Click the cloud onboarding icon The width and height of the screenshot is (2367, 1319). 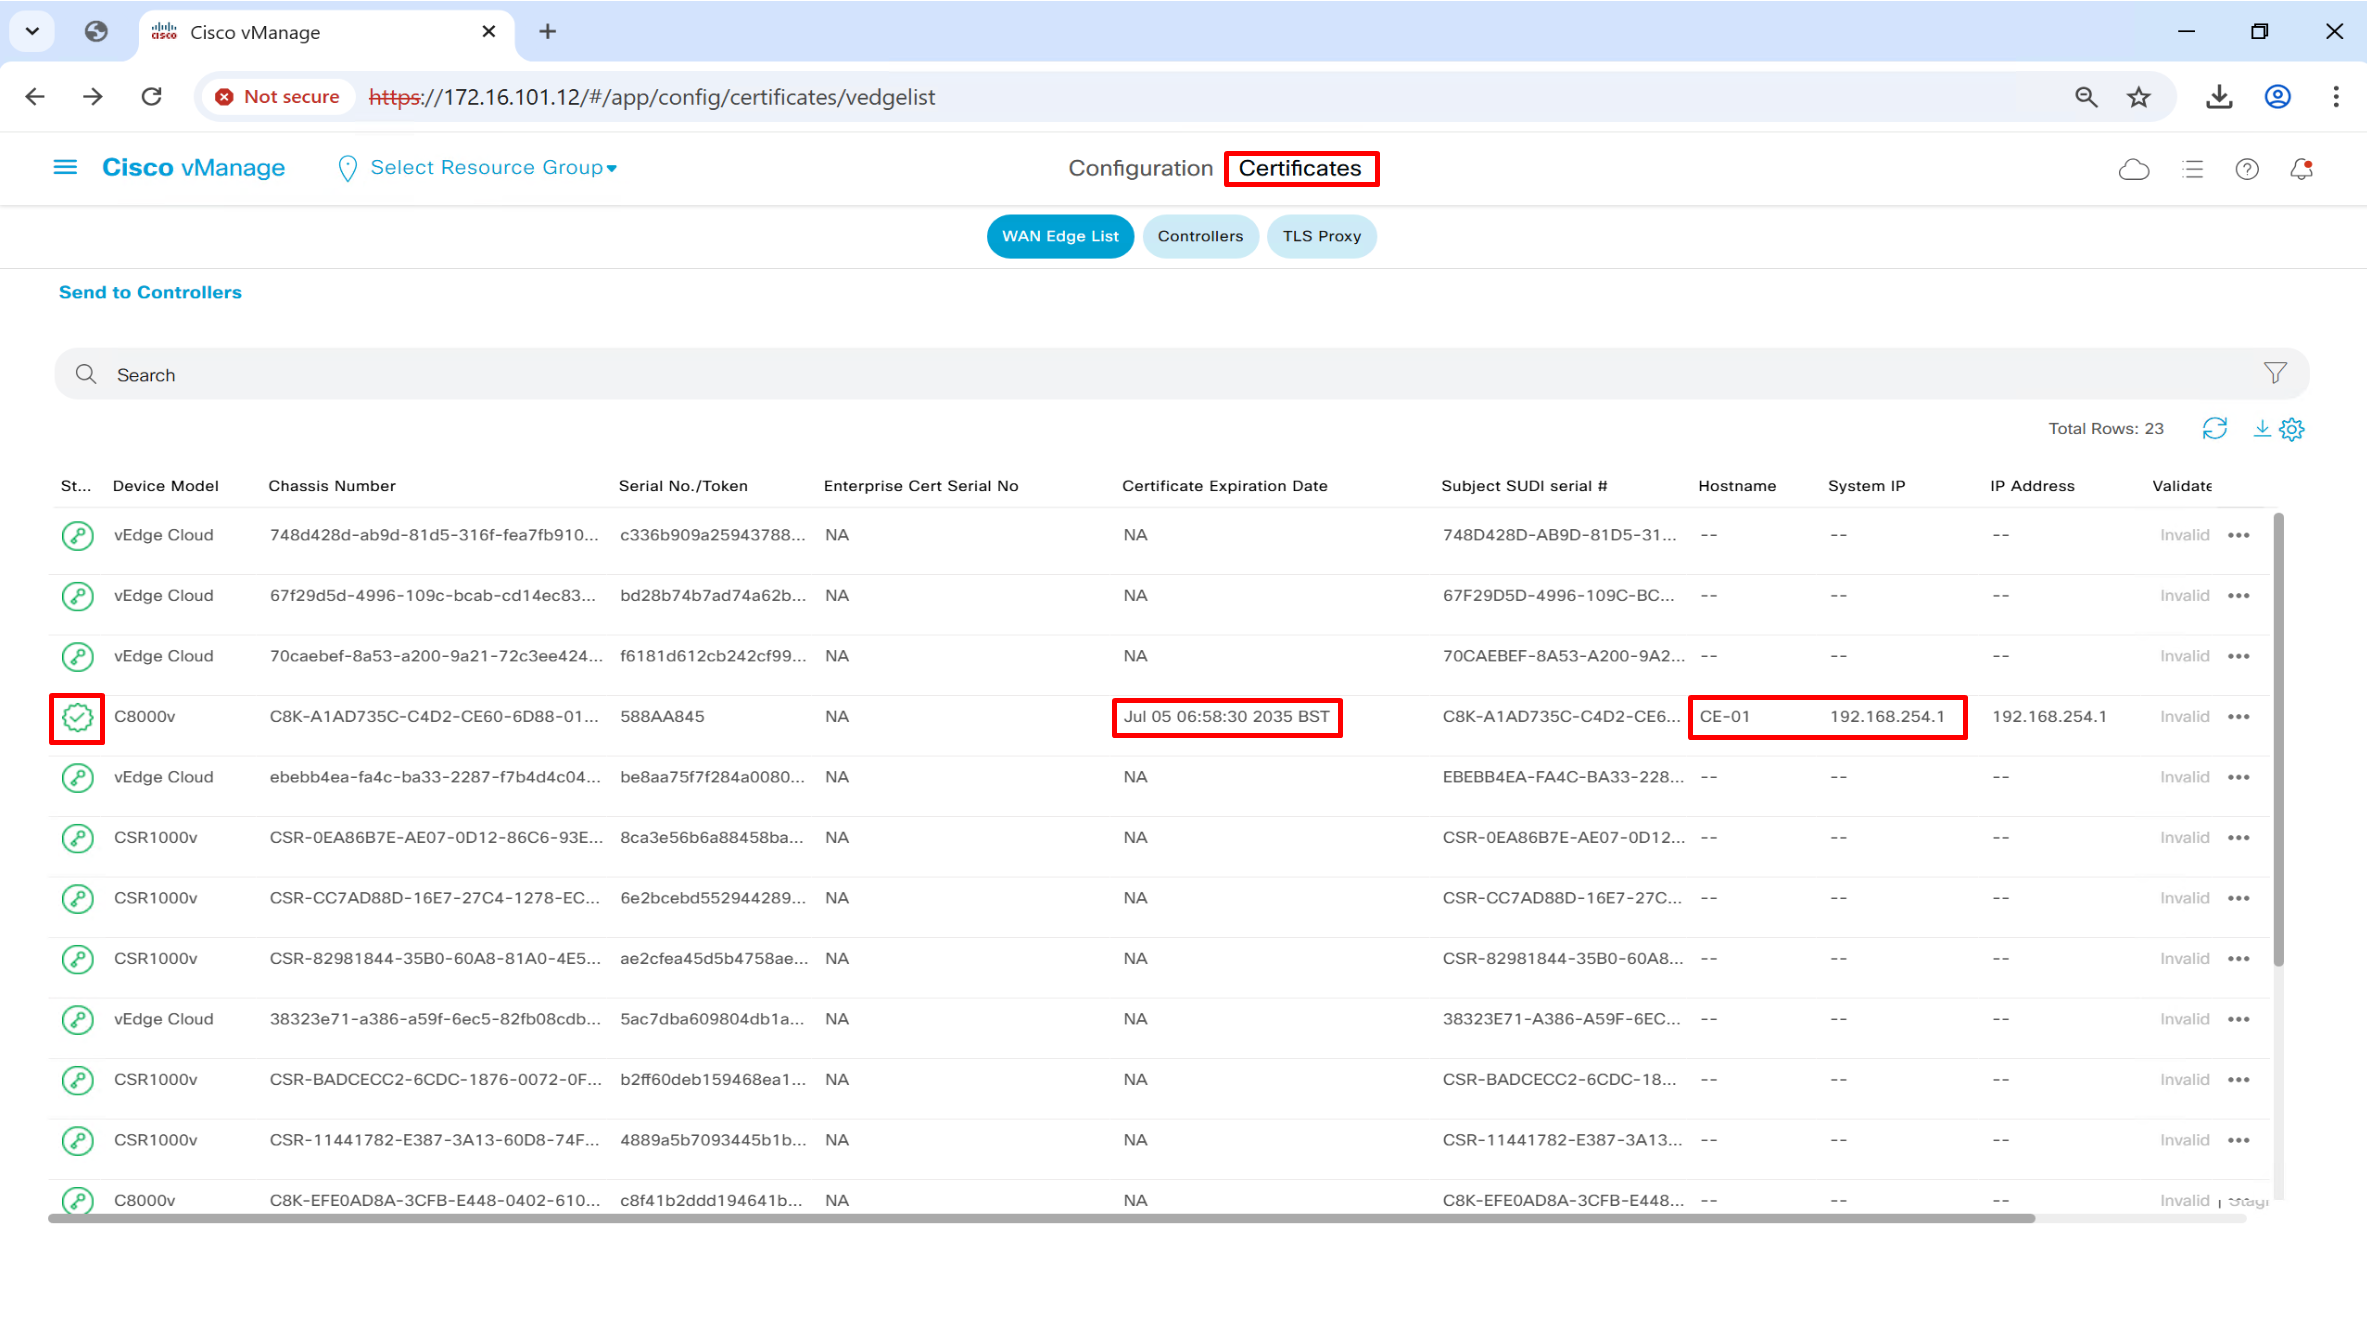click(2133, 169)
